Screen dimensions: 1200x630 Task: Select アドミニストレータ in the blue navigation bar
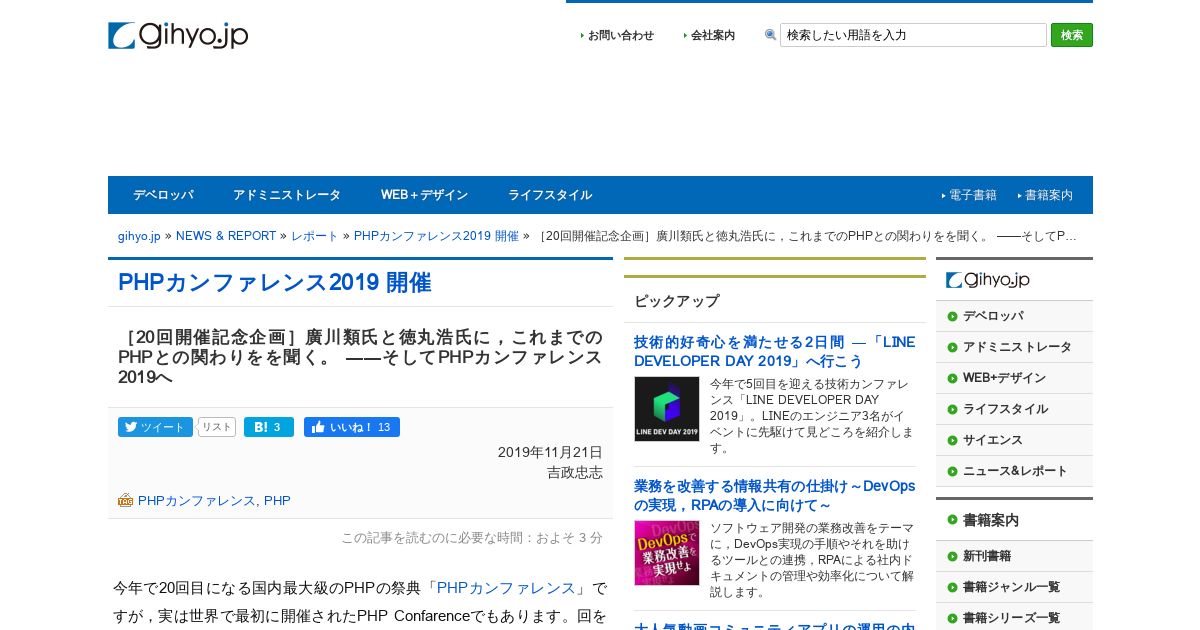click(x=287, y=195)
